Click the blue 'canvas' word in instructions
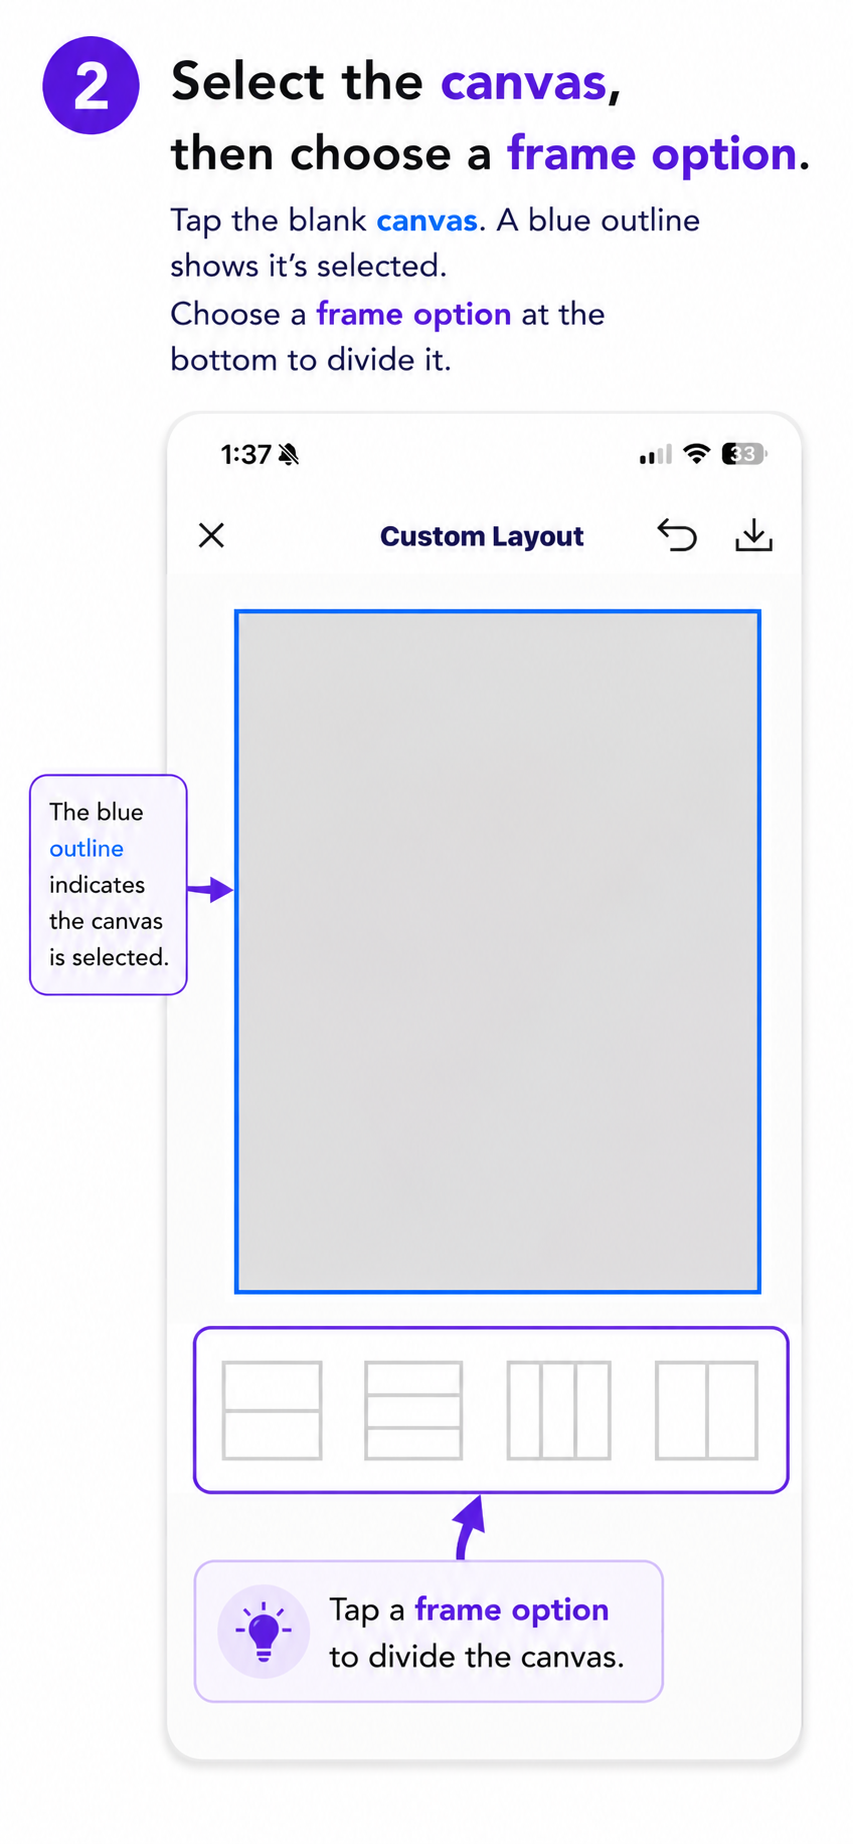This screenshot has height=1844, width=853. coord(427,220)
